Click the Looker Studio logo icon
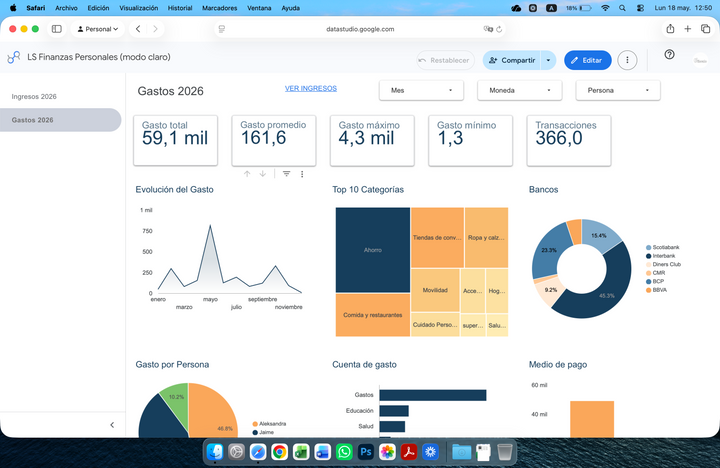This screenshot has width=720, height=468. click(14, 57)
